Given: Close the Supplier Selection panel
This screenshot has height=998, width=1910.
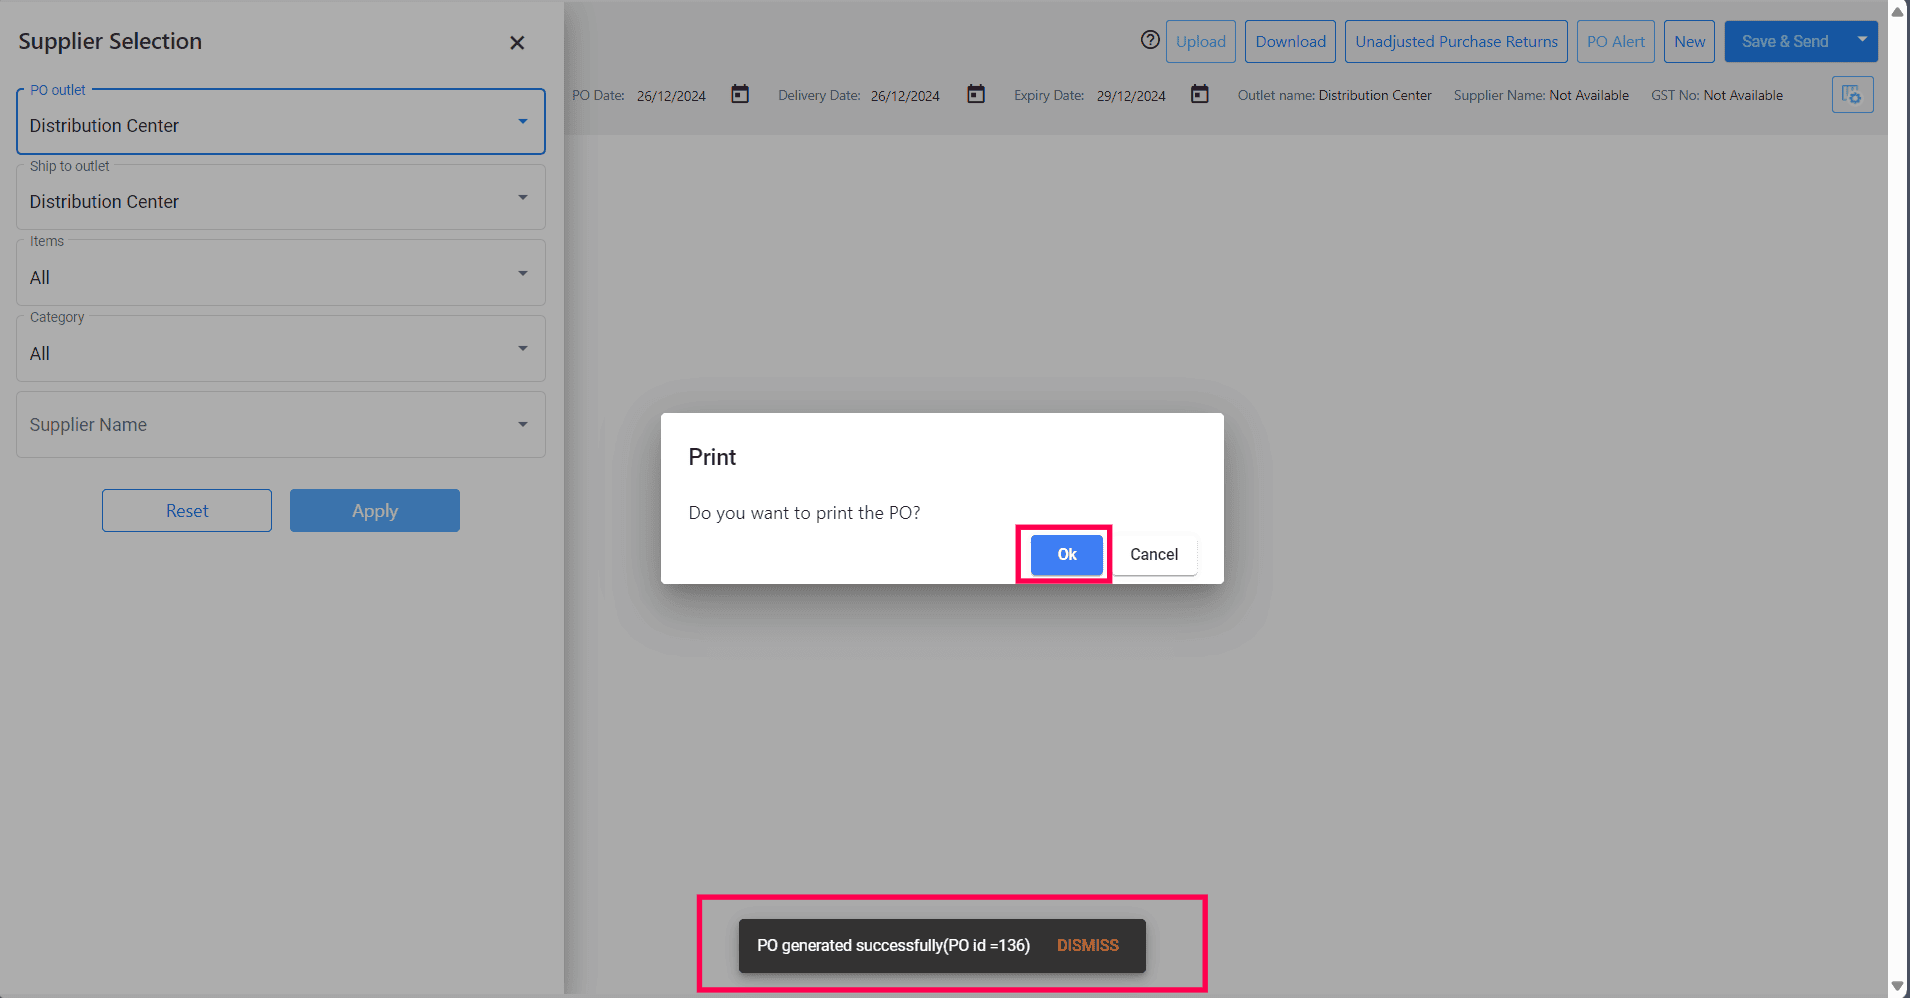Looking at the screenshot, I should point(517,42).
